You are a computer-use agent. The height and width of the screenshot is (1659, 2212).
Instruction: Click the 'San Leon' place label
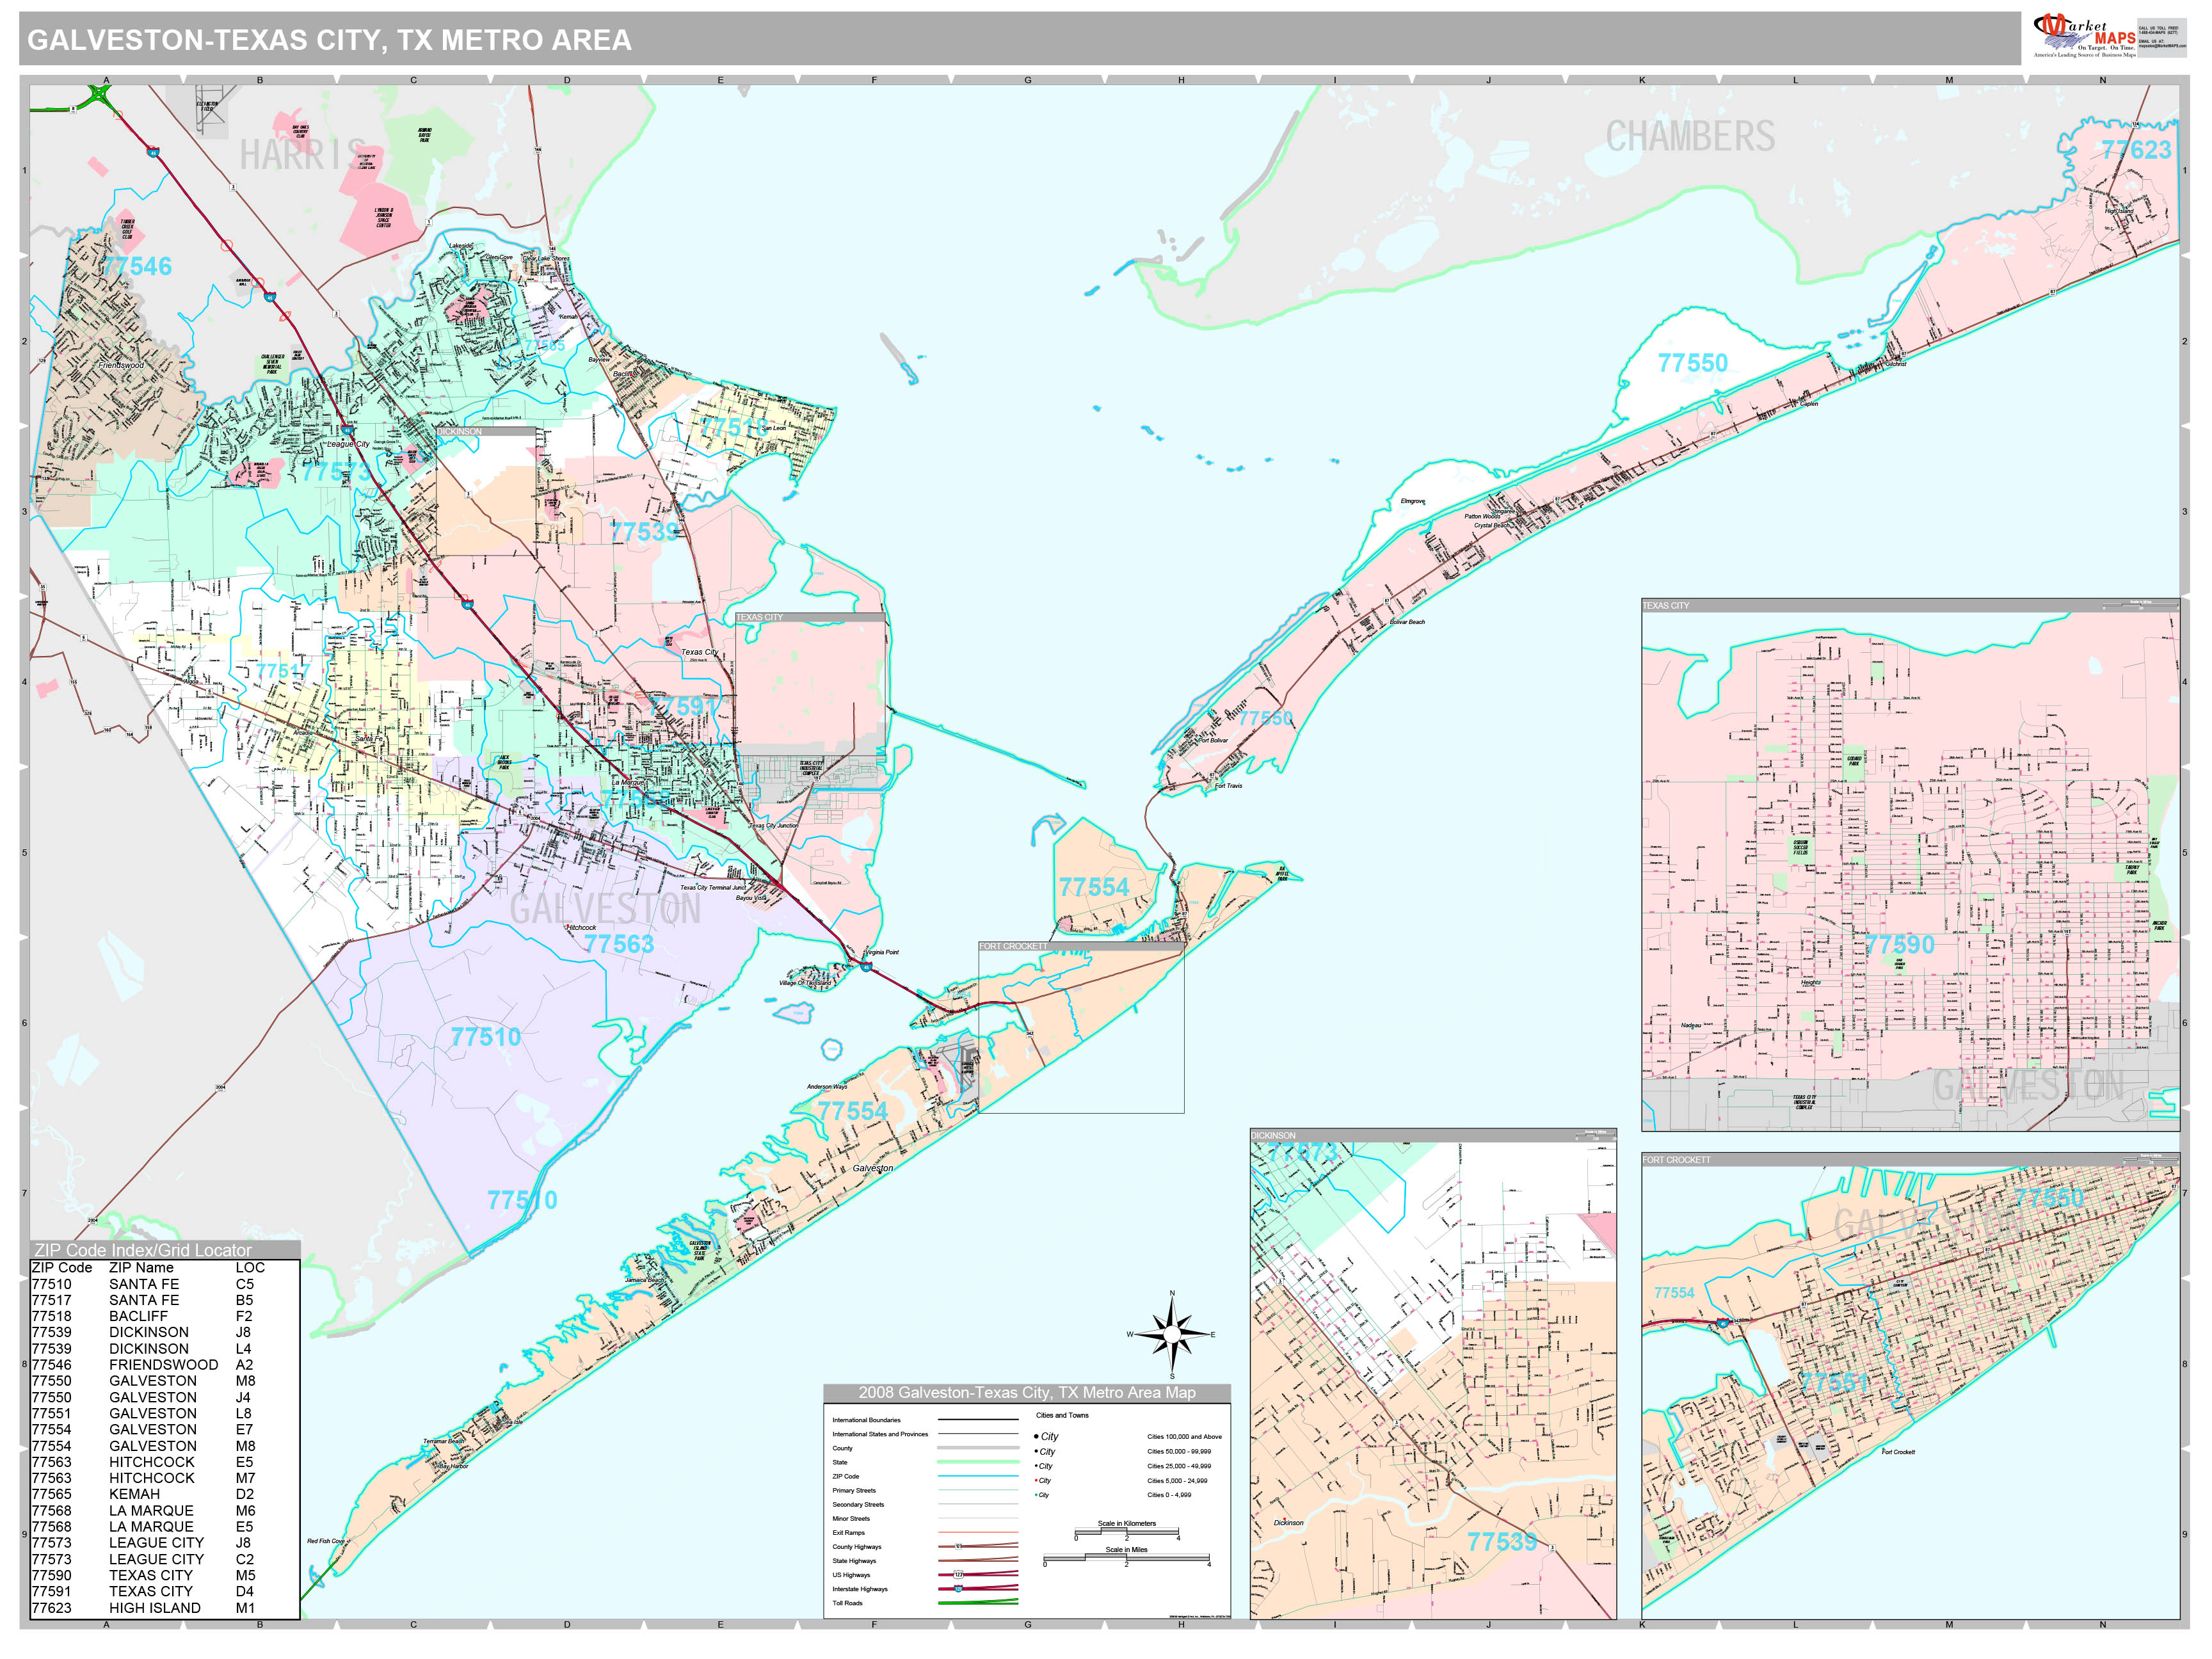click(774, 428)
